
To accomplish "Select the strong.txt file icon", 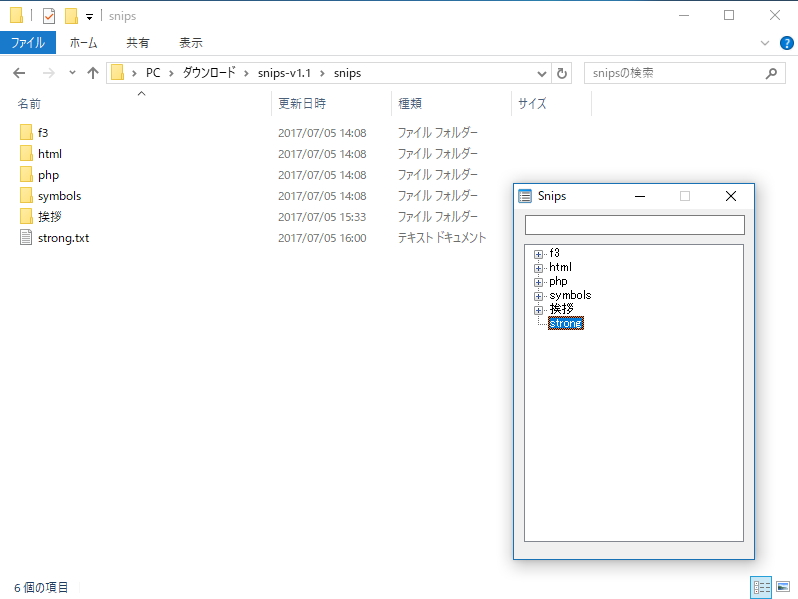I will pyautogui.click(x=26, y=238).
